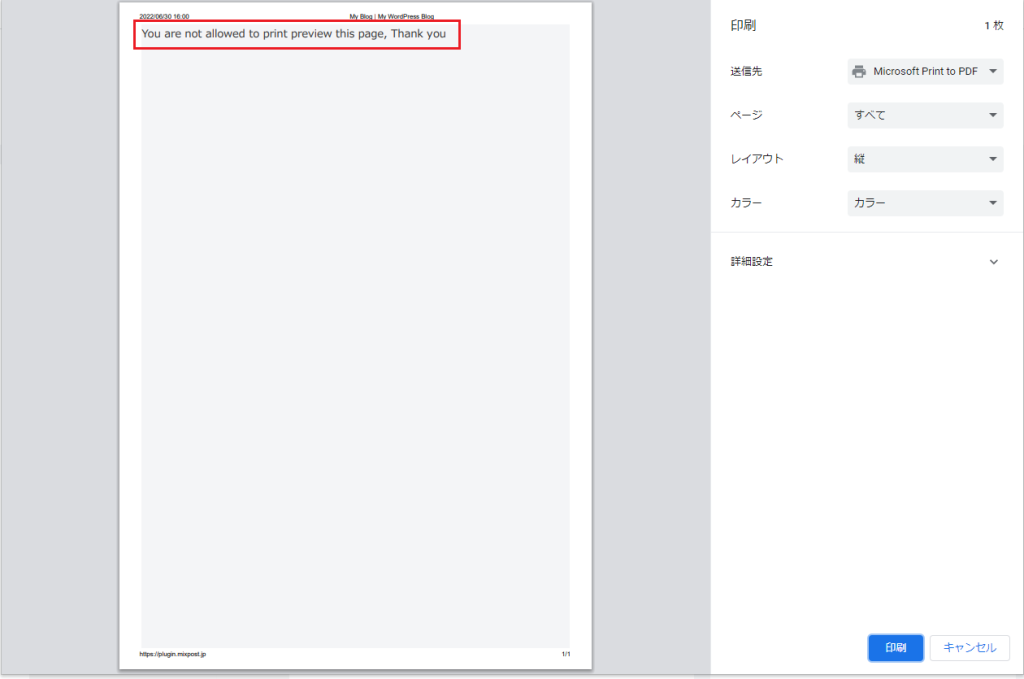
Task: Click the 印刷 heading at panel top
Action: [x=744, y=26]
